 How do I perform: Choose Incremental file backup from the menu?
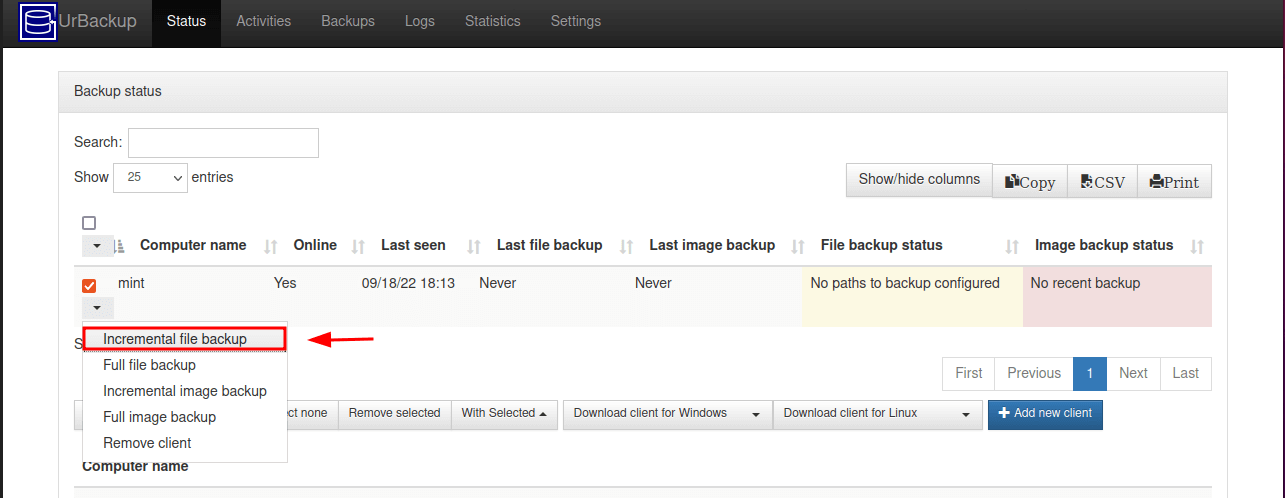point(174,339)
